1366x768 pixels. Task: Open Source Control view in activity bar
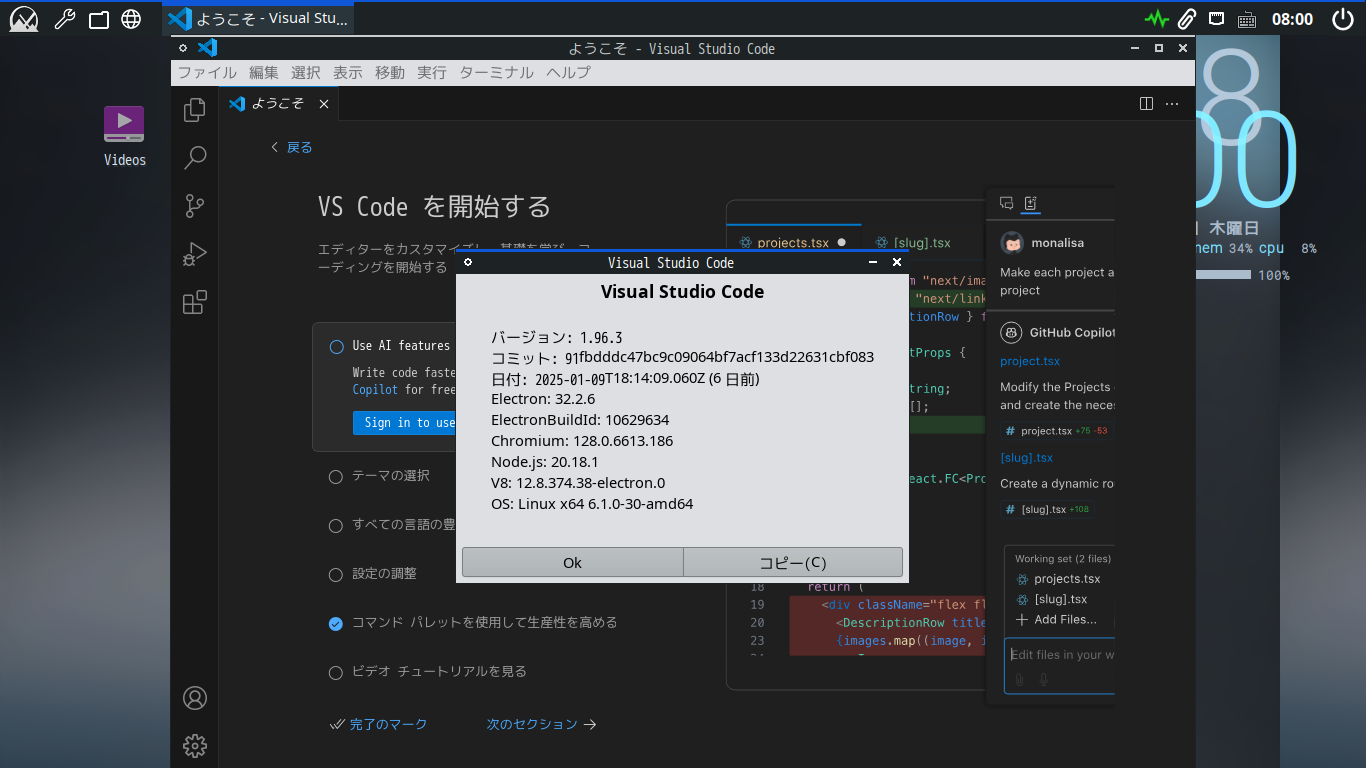tap(195, 206)
